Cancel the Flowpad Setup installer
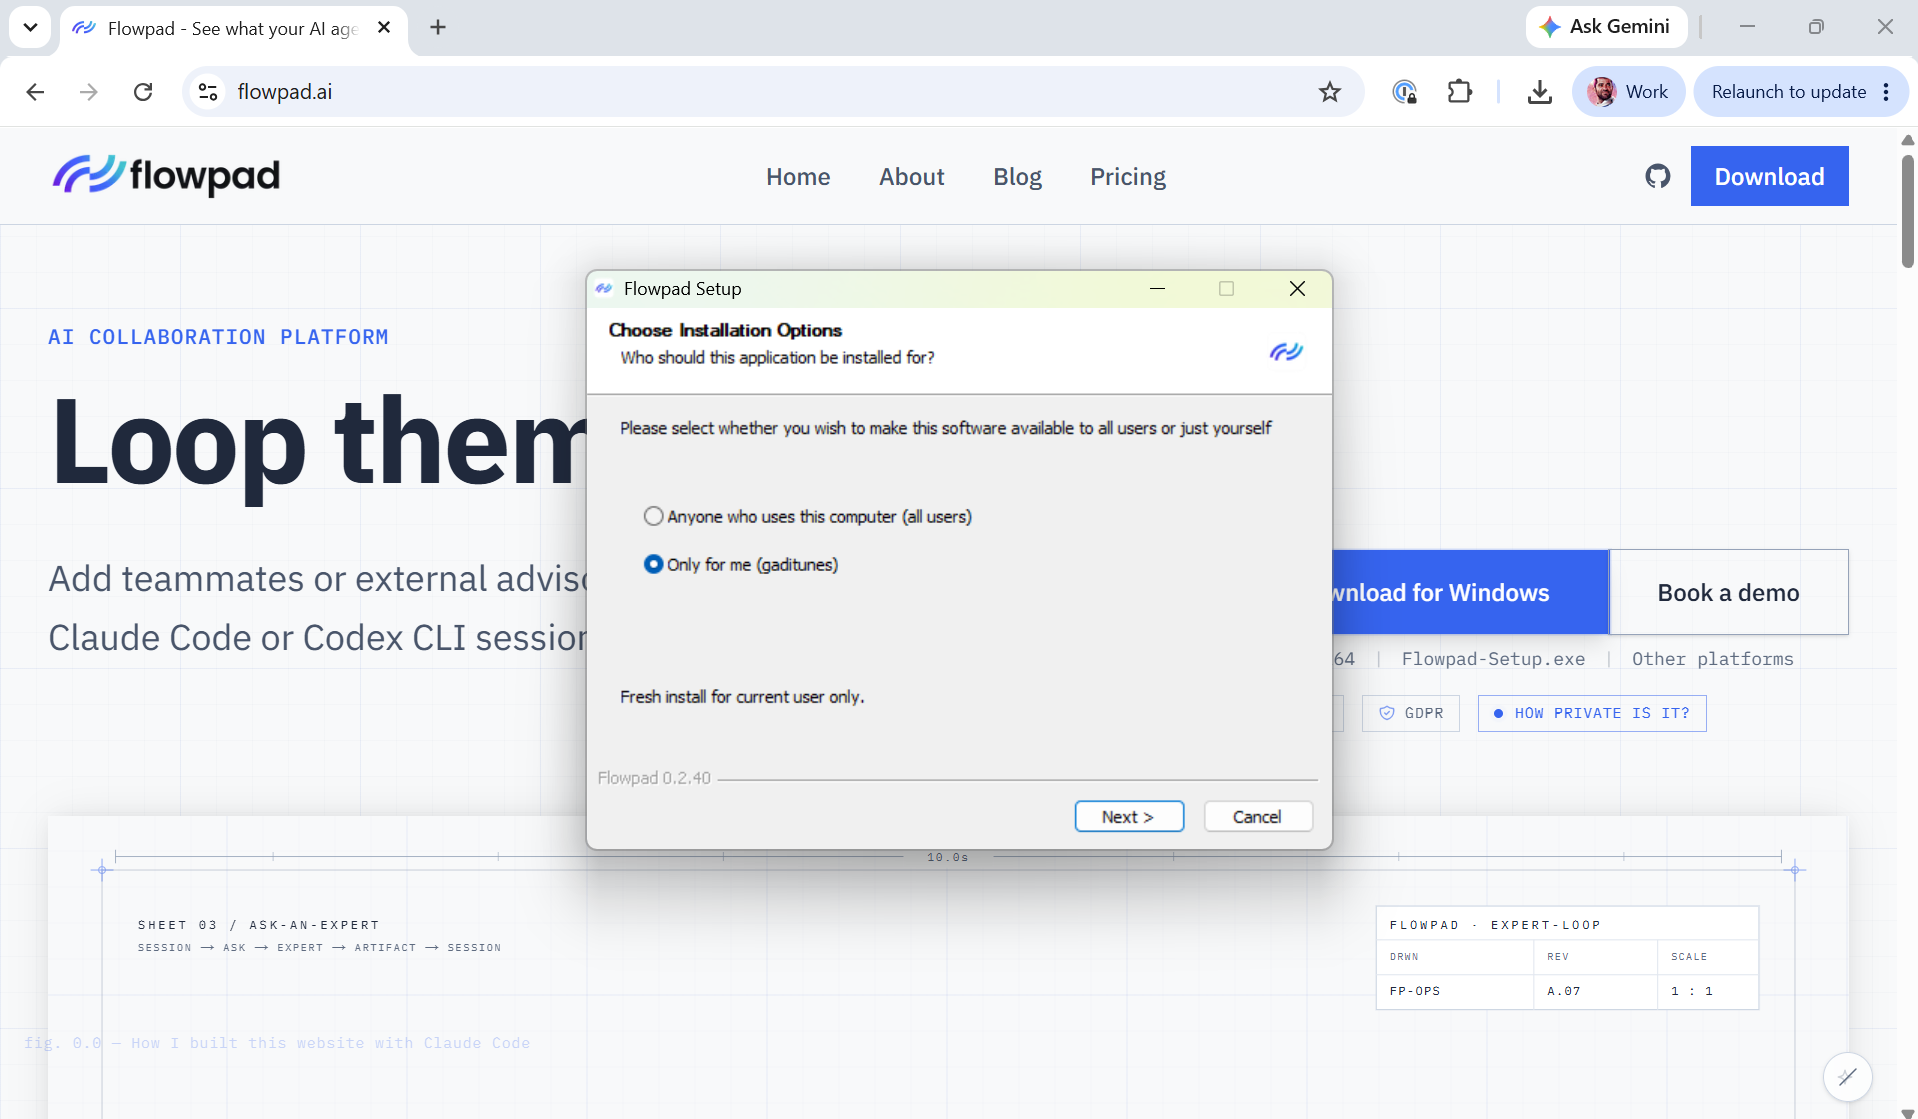 (1258, 816)
